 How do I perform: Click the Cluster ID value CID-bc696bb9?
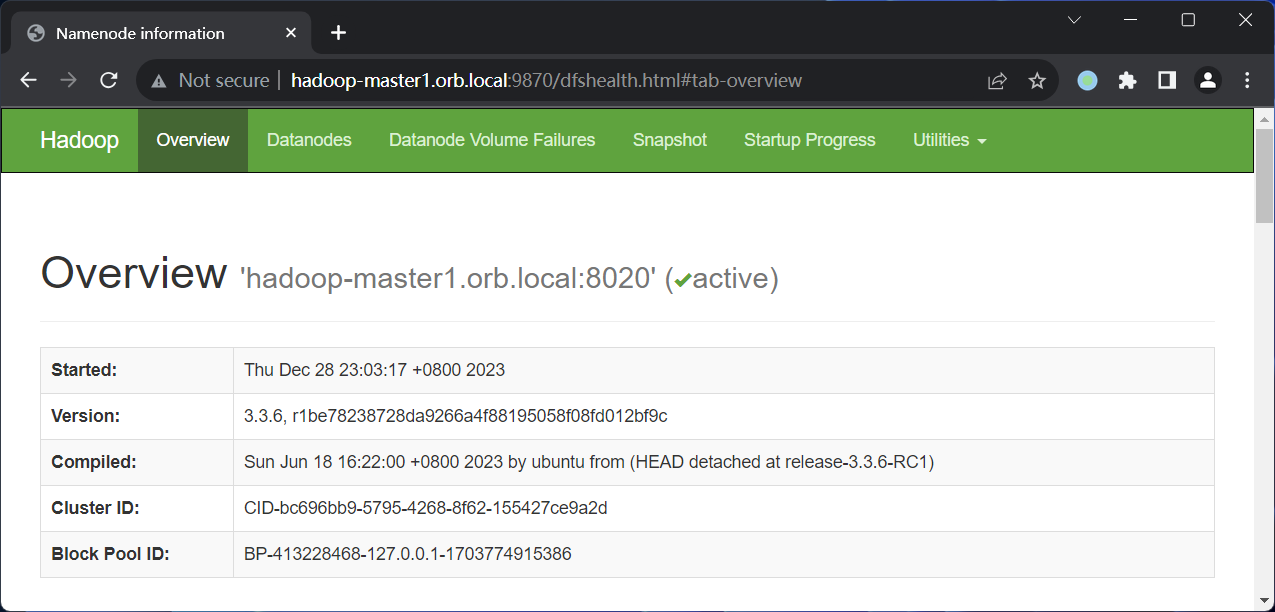coord(426,508)
